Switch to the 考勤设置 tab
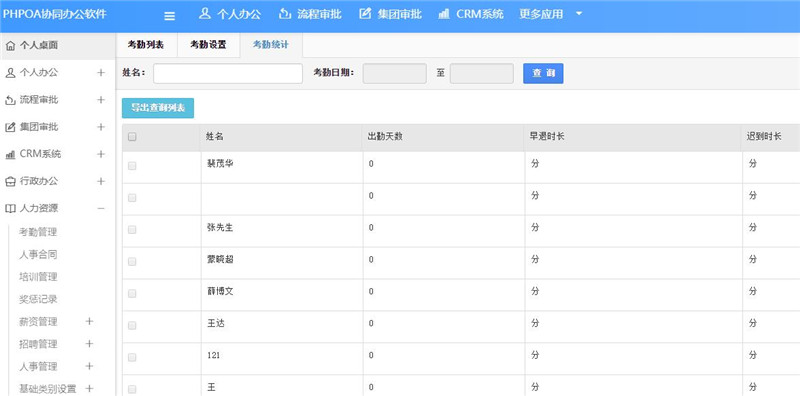Screen dimensions: 800x396 (208, 45)
